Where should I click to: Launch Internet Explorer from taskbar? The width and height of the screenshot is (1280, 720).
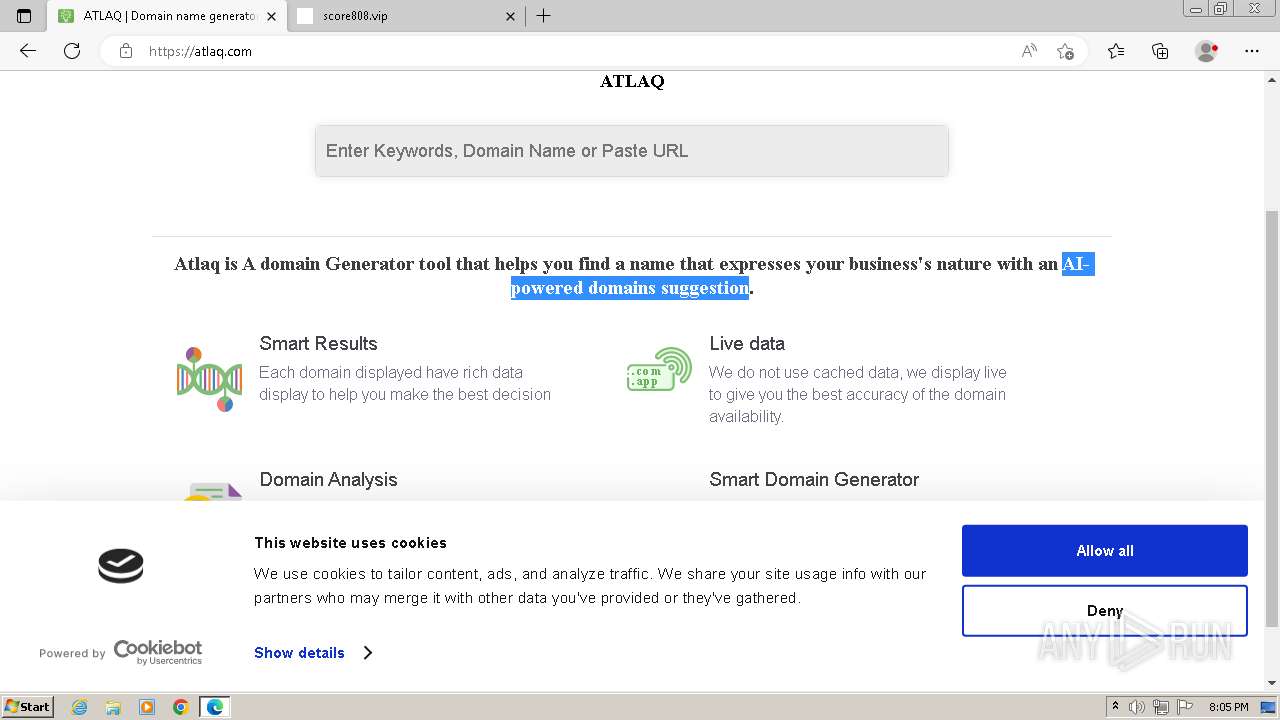pyautogui.click(x=79, y=707)
